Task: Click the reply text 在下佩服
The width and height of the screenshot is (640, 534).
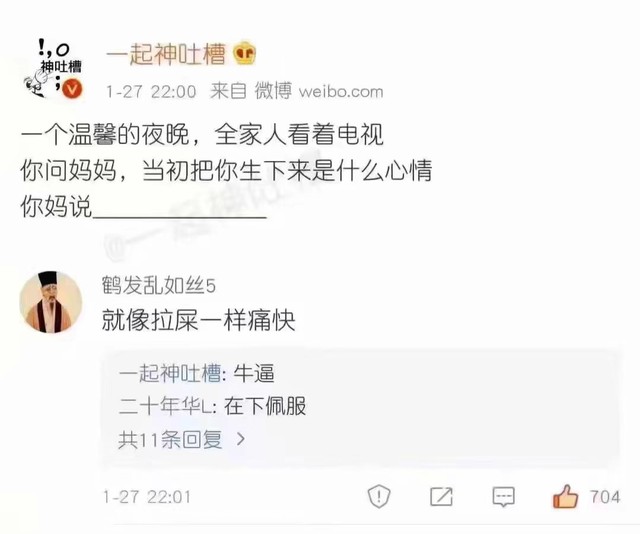Action: pyautogui.click(x=265, y=406)
